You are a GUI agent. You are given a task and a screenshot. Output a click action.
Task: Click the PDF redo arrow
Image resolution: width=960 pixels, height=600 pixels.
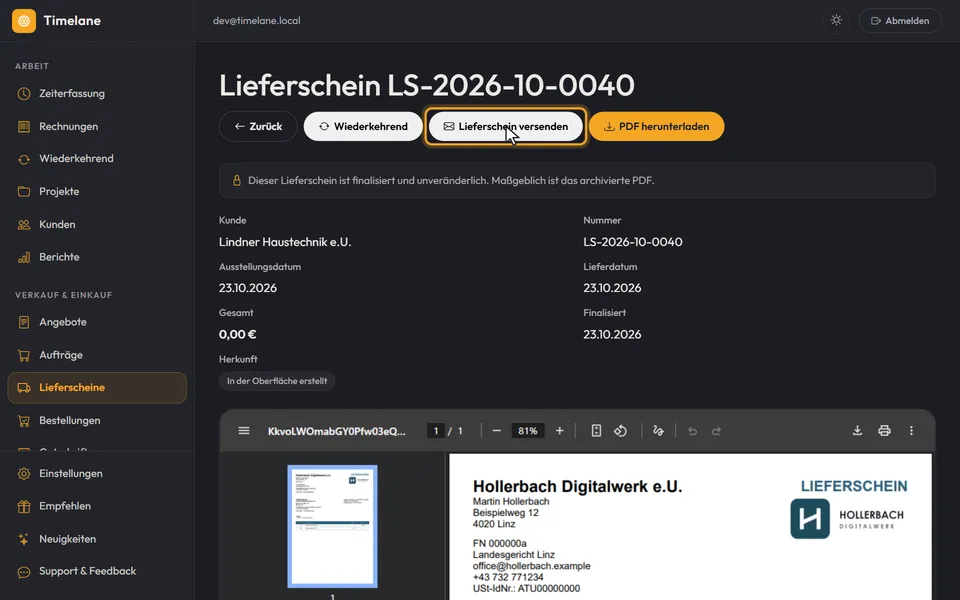click(x=716, y=431)
